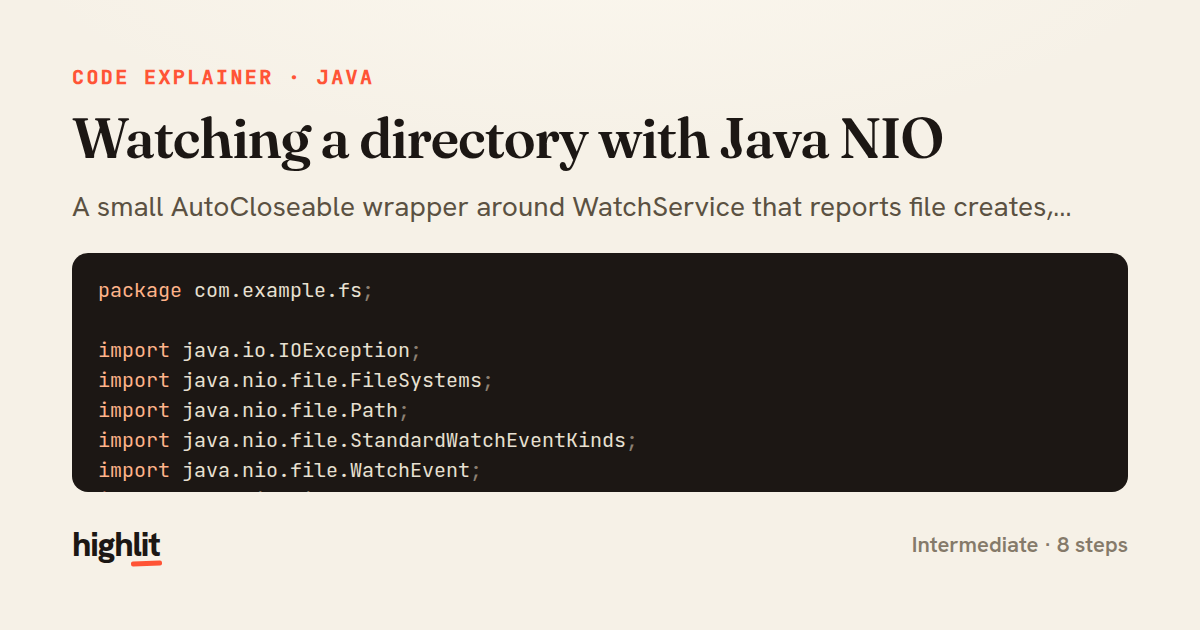Viewport: 1200px width, 630px height.
Task: Click the "Intermediate · 8 steps" label
Action: pyautogui.click(x=1020, y=546)
